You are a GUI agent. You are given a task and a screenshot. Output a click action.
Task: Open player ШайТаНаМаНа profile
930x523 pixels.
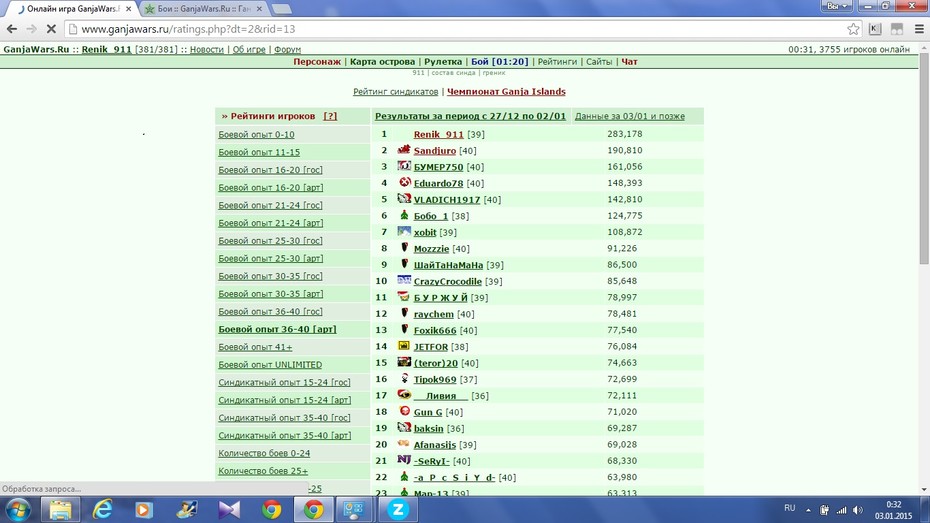tap(448, 265)
